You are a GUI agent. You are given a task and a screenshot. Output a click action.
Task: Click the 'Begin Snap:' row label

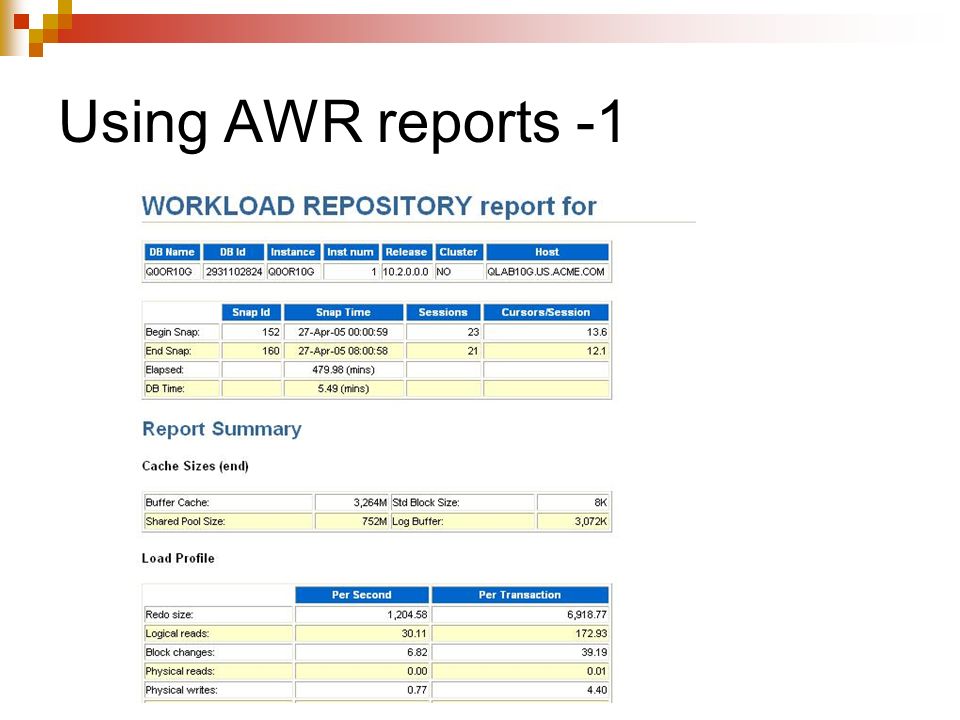172,332
